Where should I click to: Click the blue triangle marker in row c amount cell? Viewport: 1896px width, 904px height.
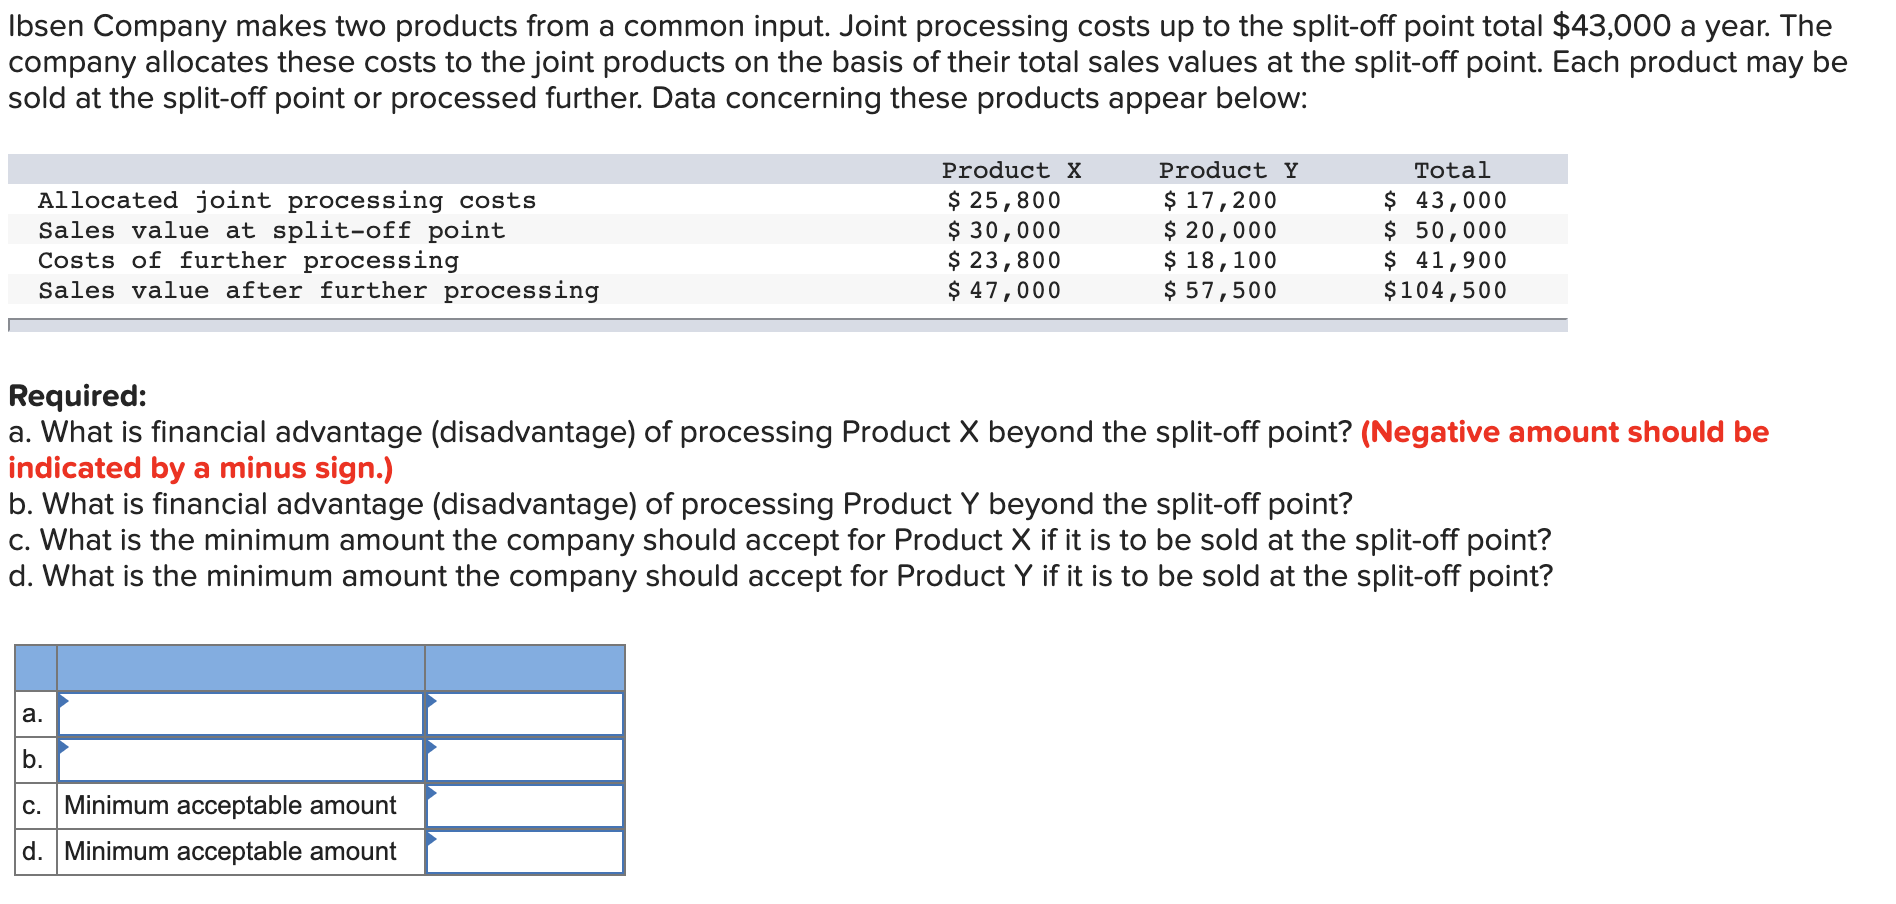(434, 795)
